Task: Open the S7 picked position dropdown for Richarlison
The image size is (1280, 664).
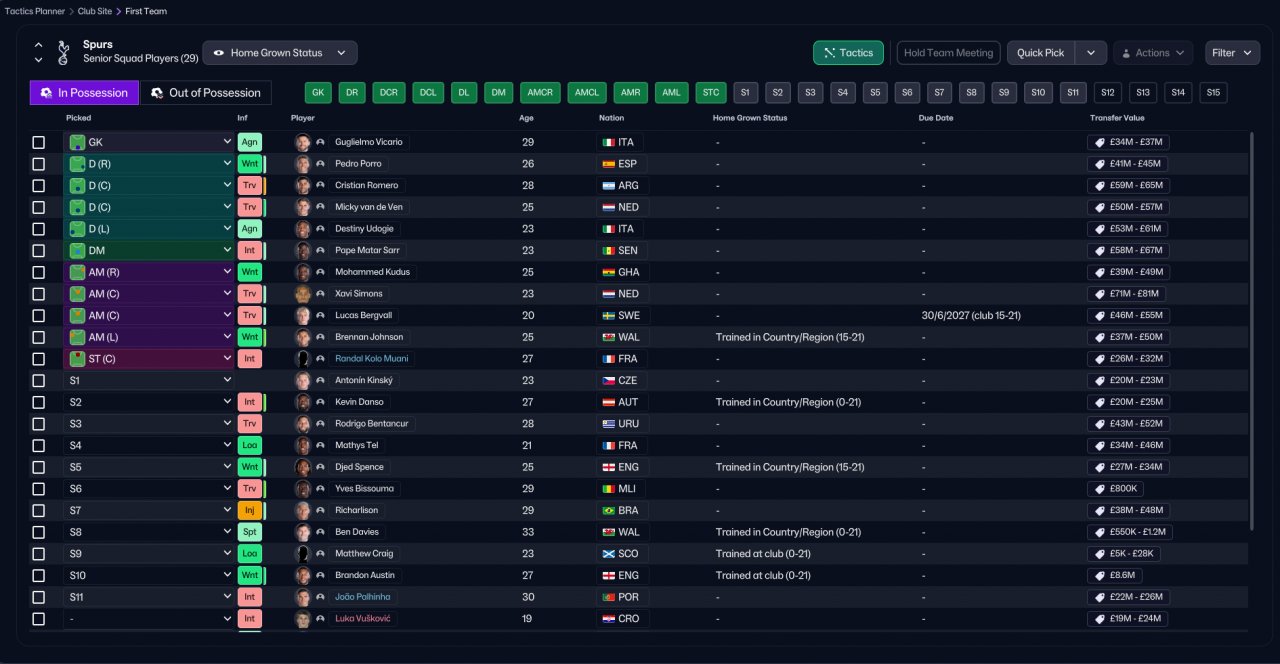Action: click(149, 511)
